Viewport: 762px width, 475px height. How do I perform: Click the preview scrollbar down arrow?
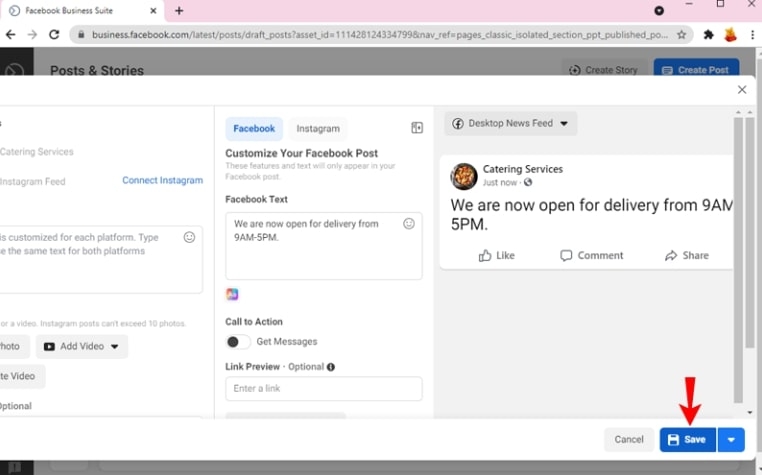[x=750, y=412]
